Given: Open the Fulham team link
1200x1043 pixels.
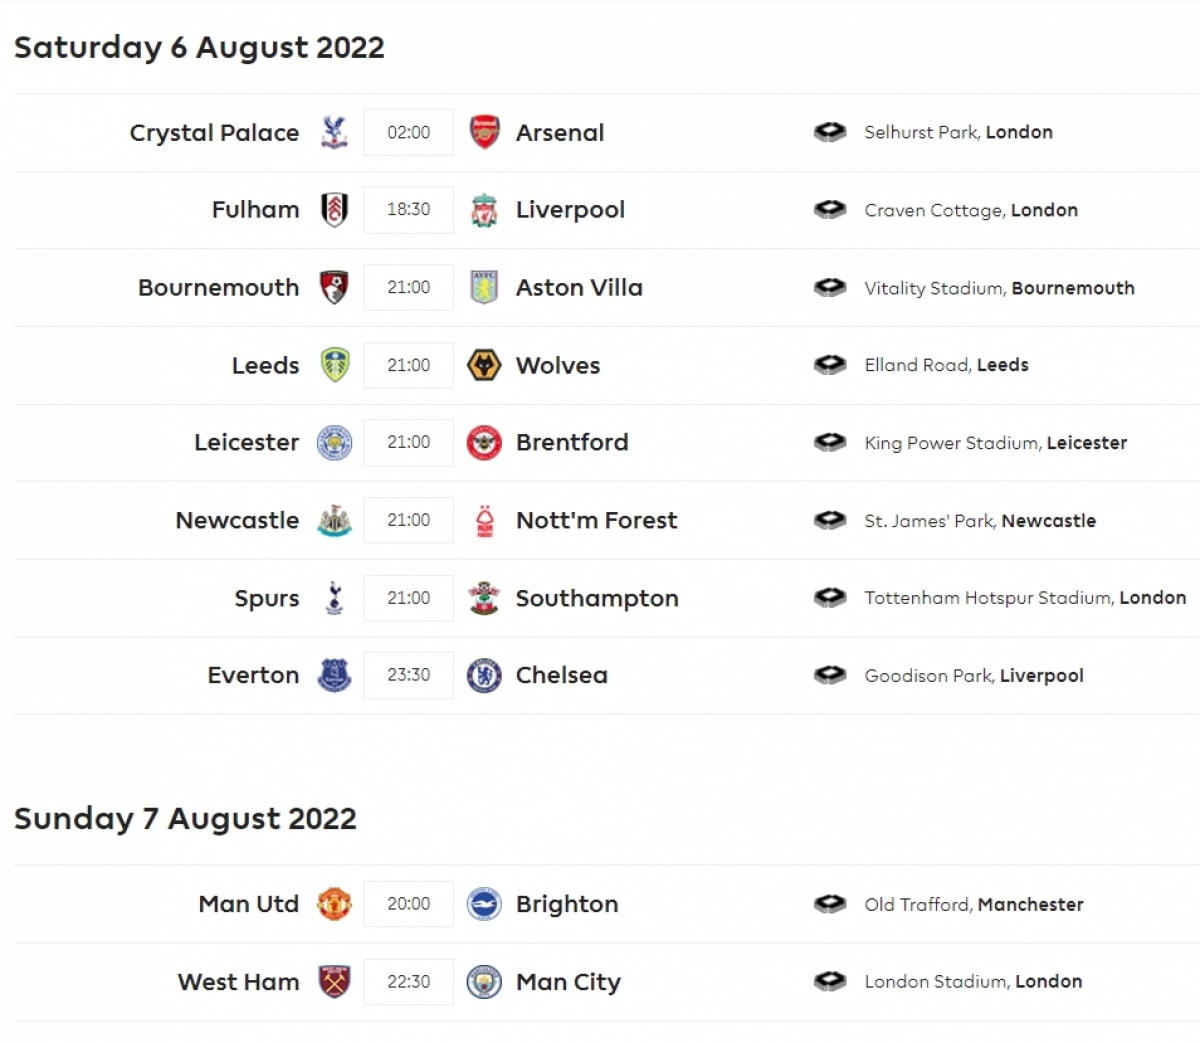Looking at the screenshot, I should point(255,210).
